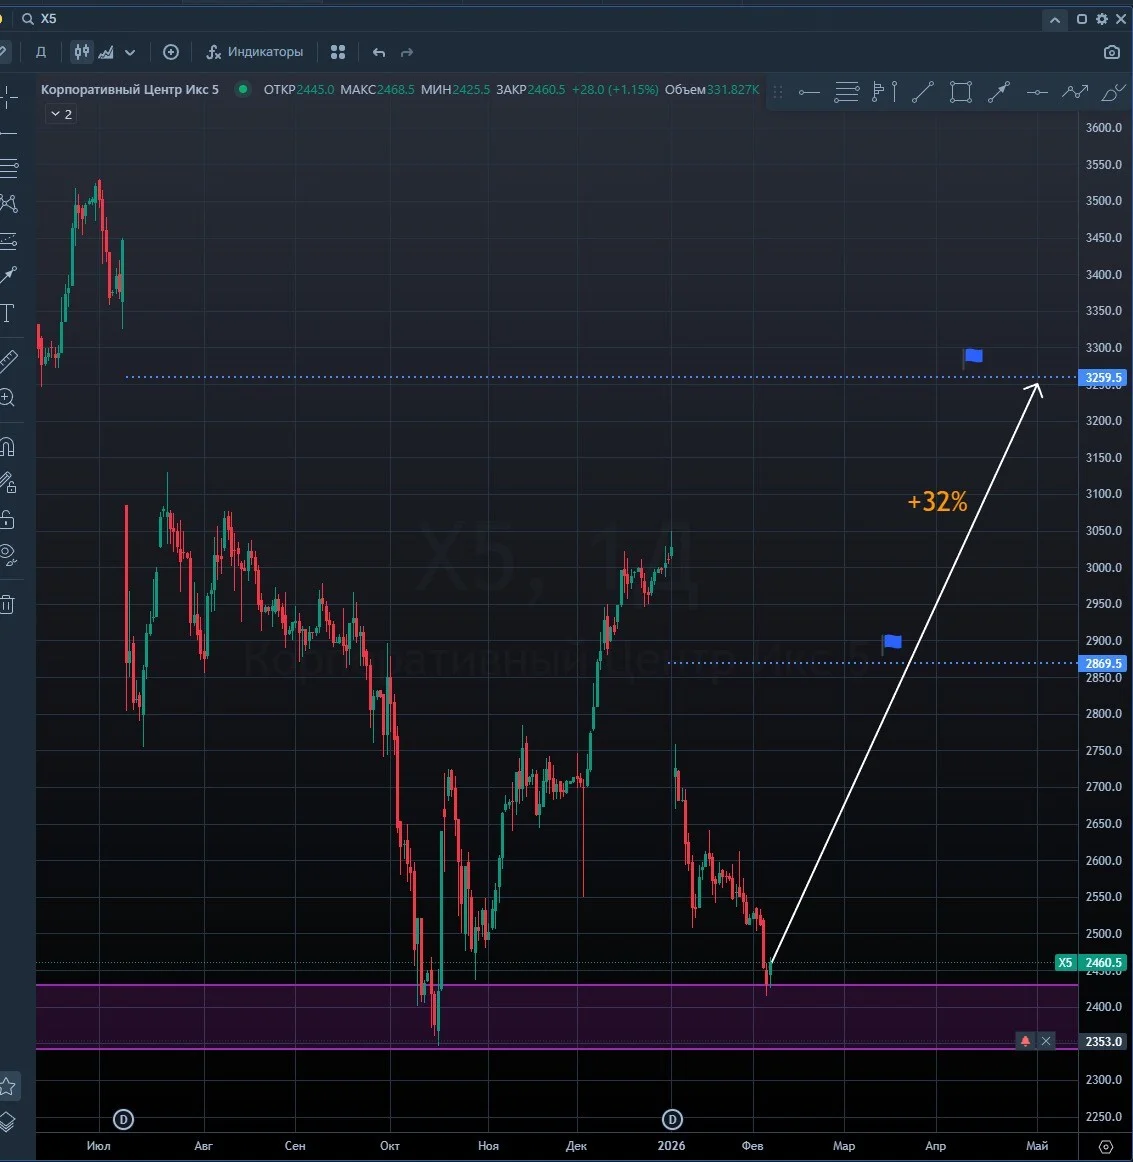Click the dividend D marker near July

tap(124, 1119)
